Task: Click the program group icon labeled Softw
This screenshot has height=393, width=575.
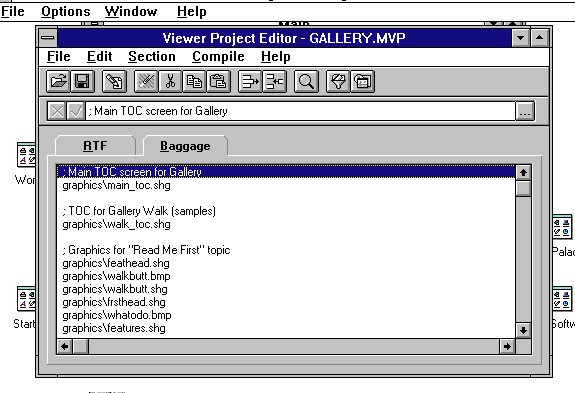Action: coord(562,298)
